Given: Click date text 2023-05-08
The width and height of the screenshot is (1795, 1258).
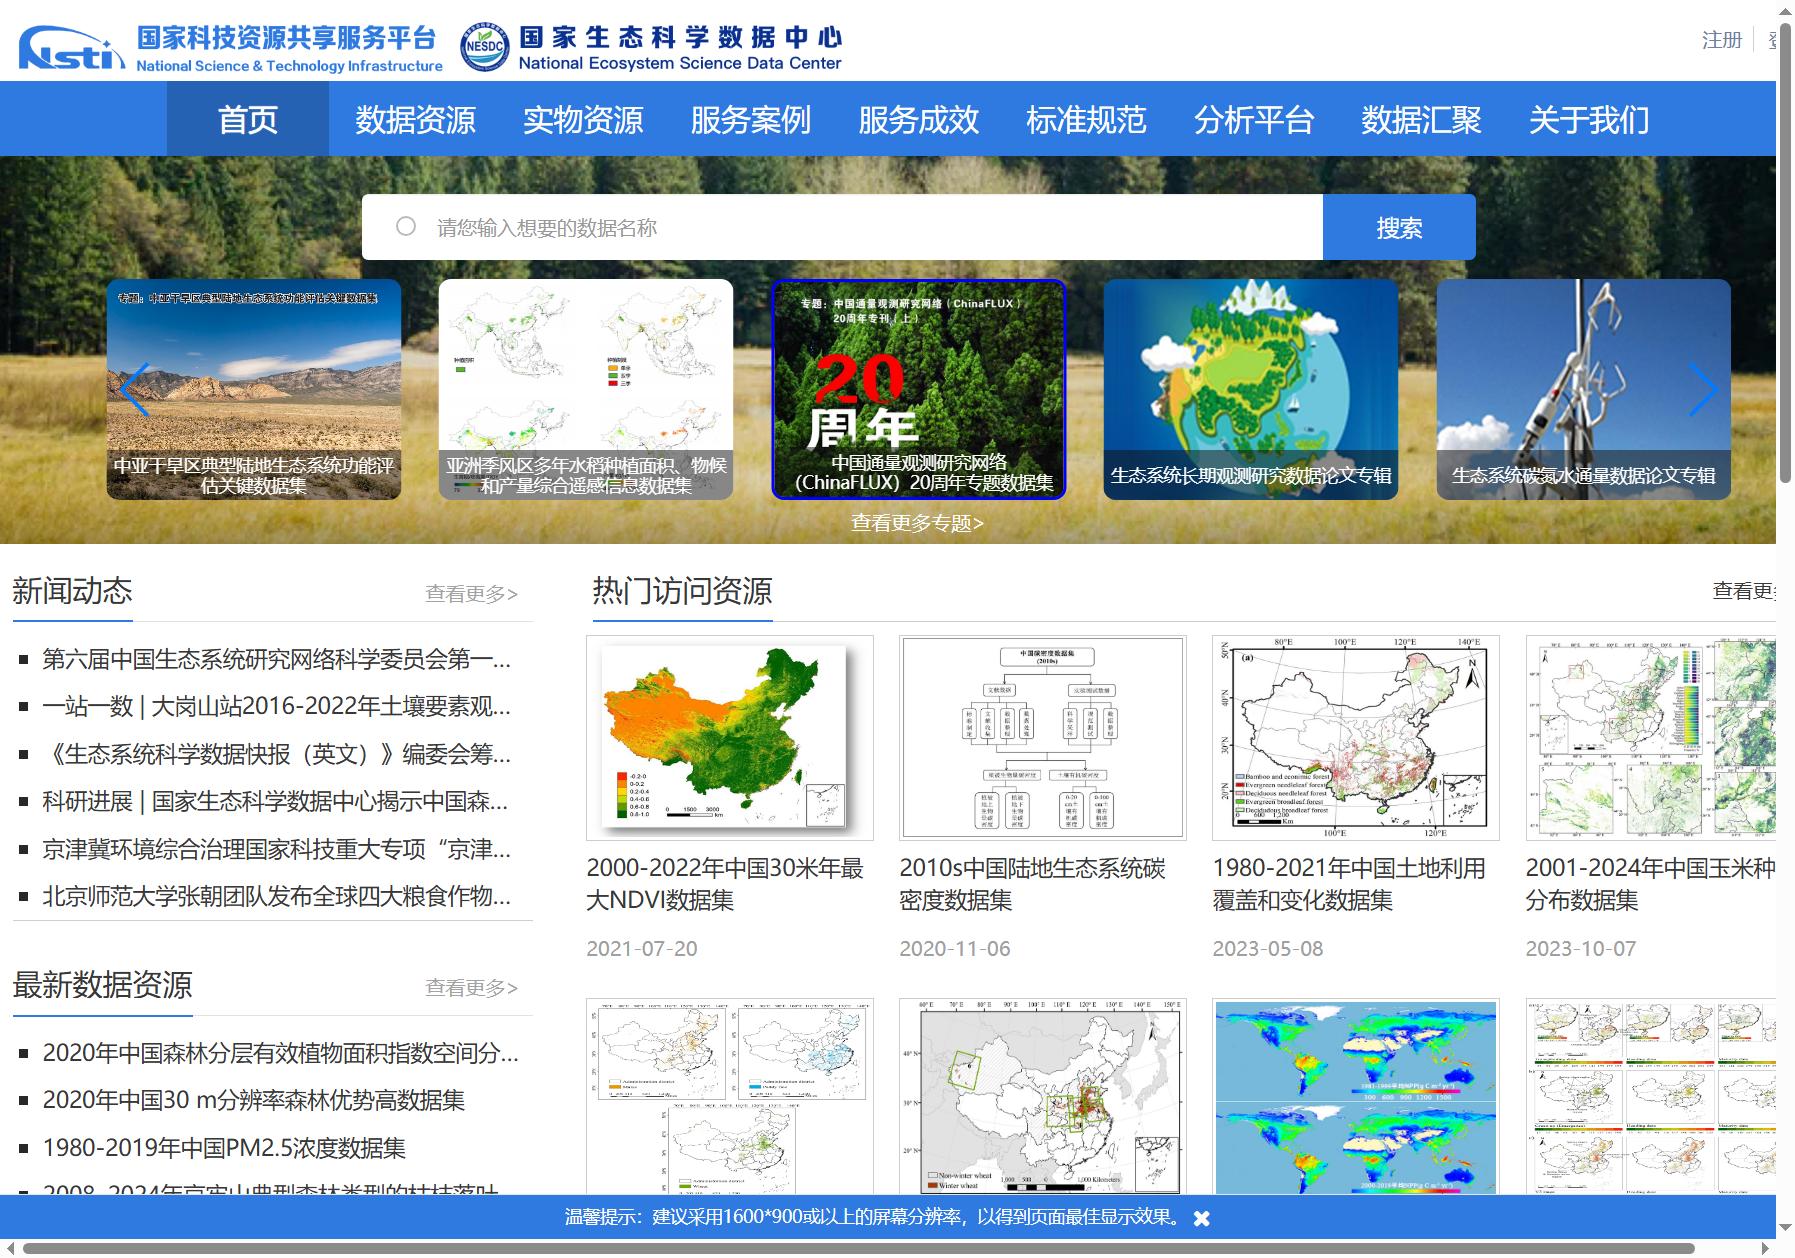Looking at the screenshot, I should 1268,948.
